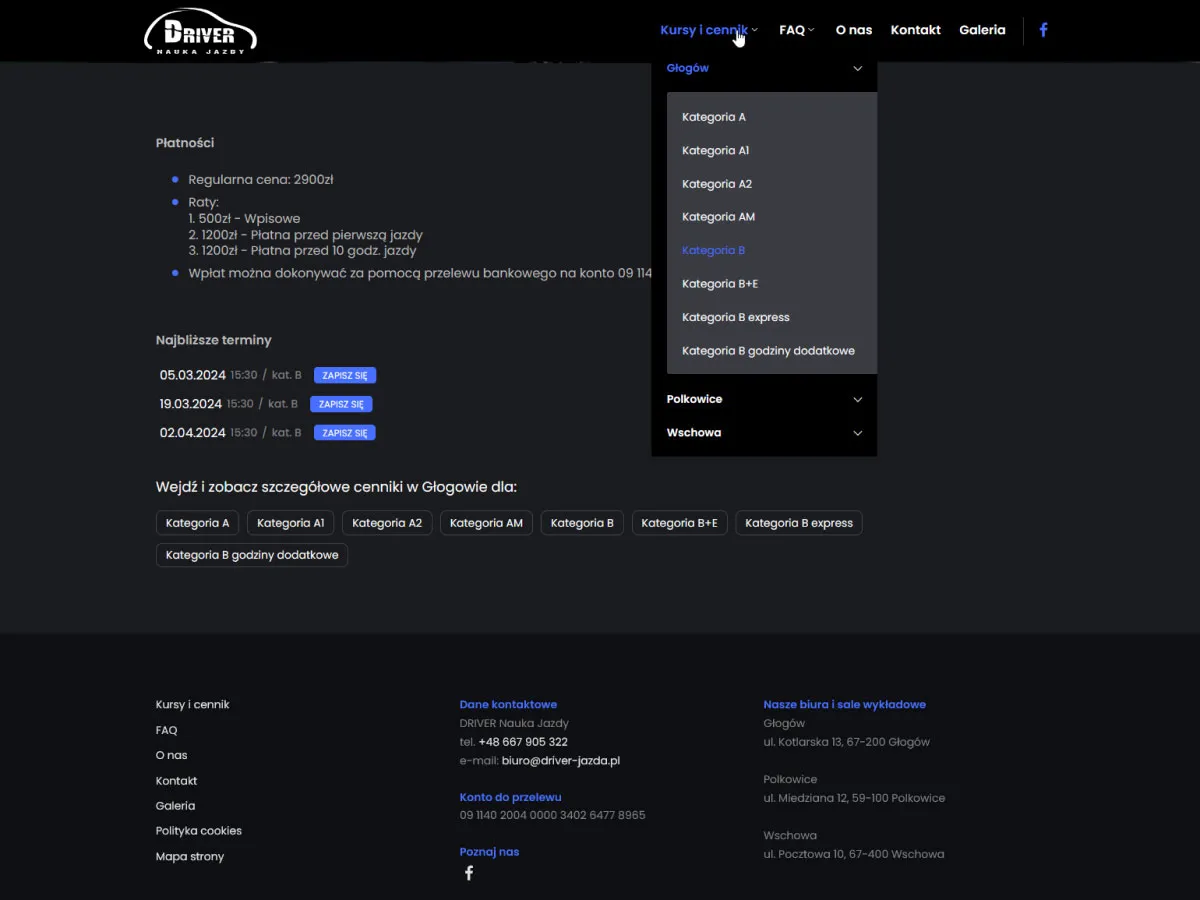This screenshot has width=1200, height=900.
Task: Open the Facebook icon in the header
Action: [x=1043, y=30]
